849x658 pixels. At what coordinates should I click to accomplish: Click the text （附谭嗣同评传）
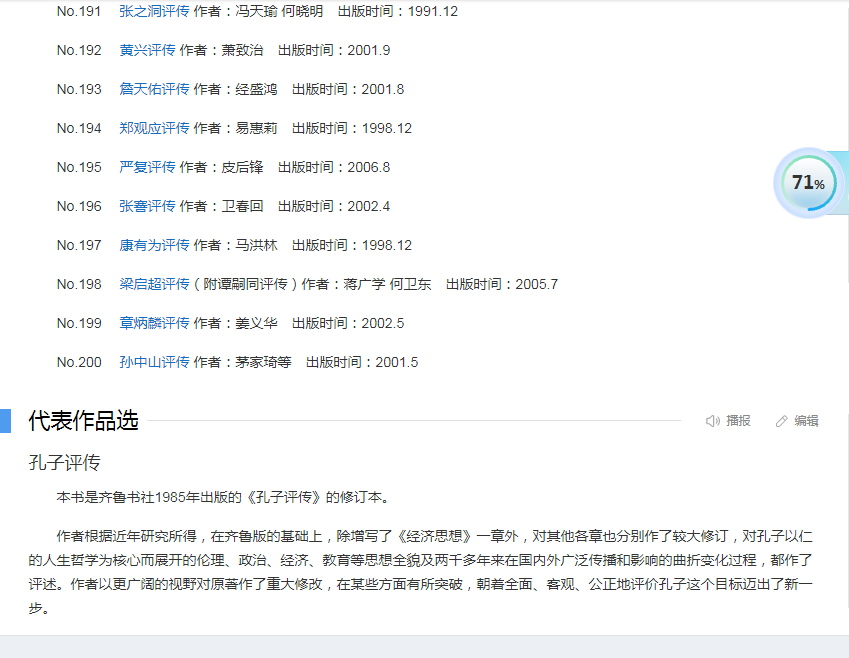point(245,284)
